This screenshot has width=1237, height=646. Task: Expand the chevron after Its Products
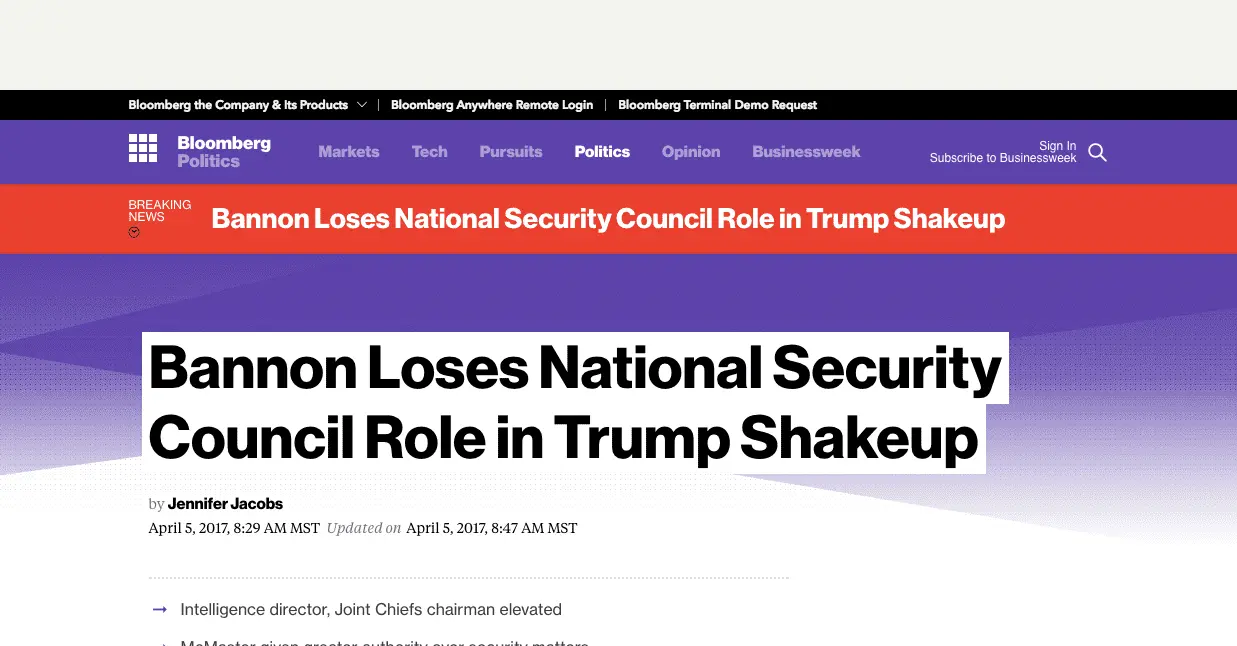click(362, 105)
